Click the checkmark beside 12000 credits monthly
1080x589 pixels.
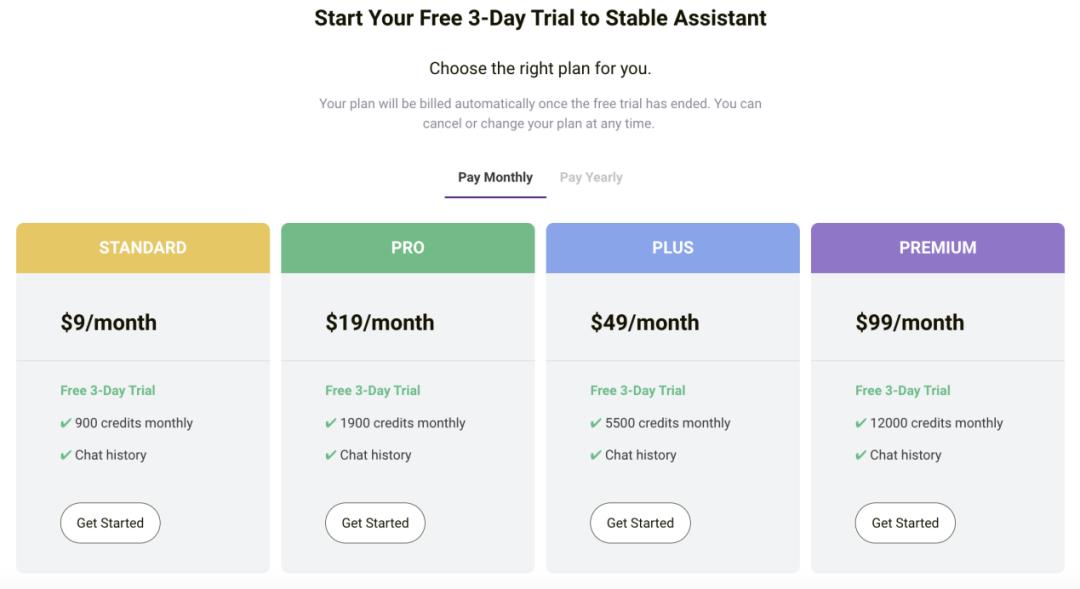tap(861, 424)
